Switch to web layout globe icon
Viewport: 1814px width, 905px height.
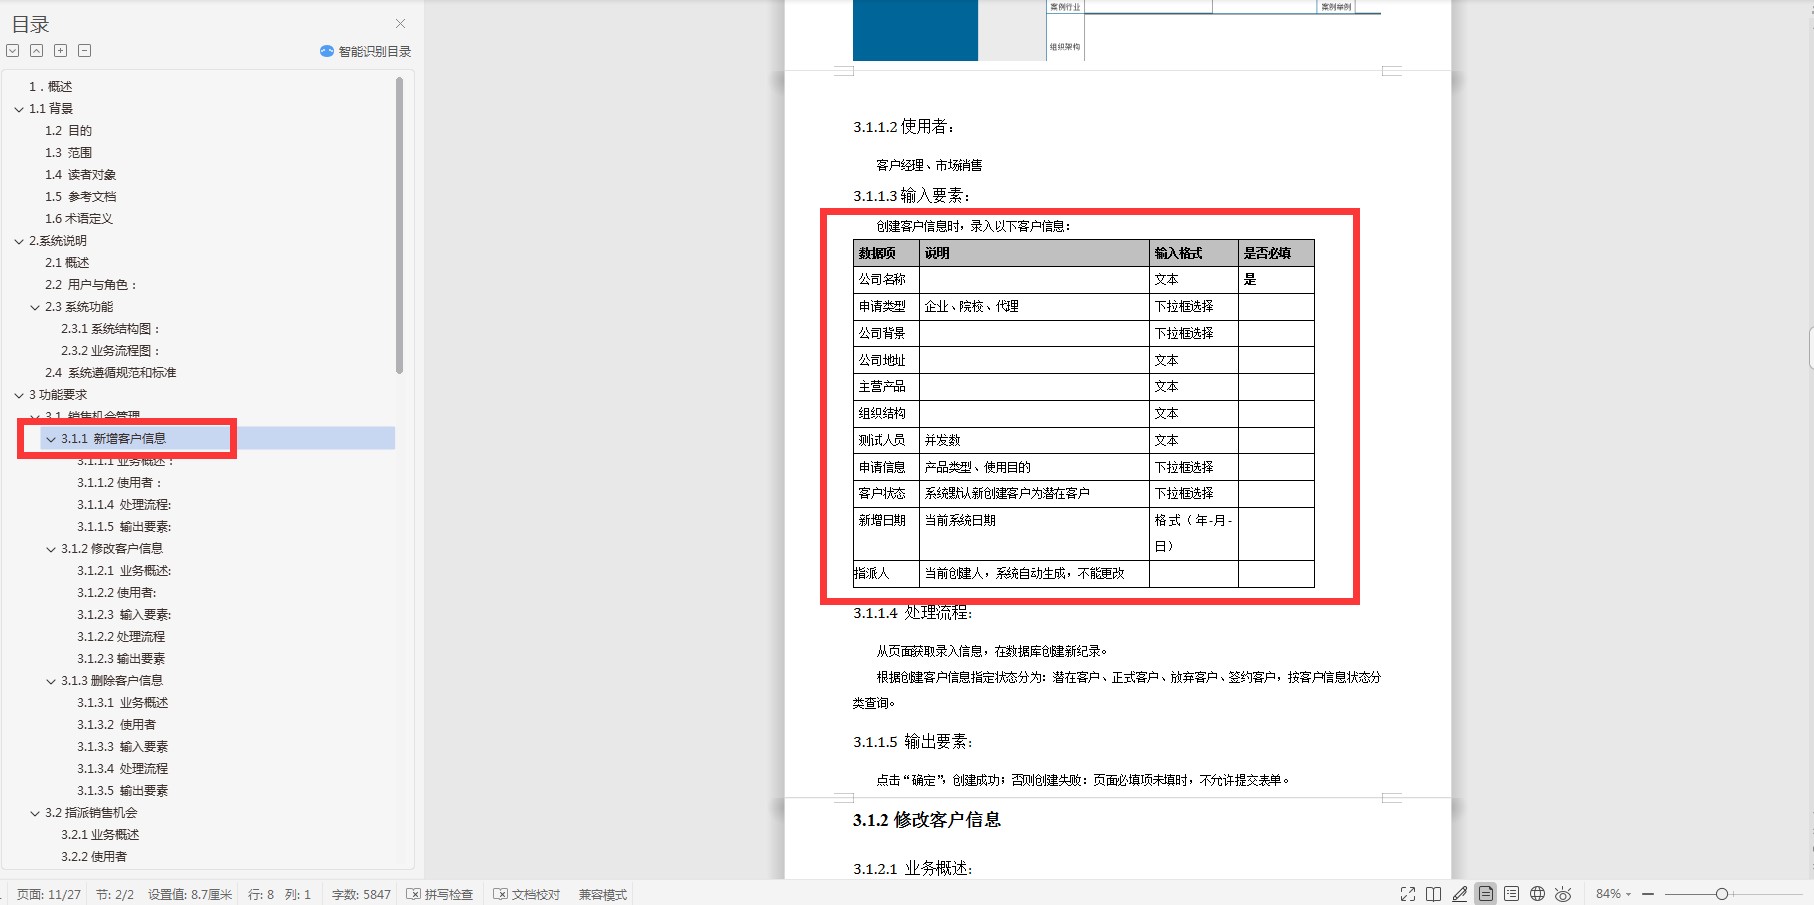[x=1538, y=894]
